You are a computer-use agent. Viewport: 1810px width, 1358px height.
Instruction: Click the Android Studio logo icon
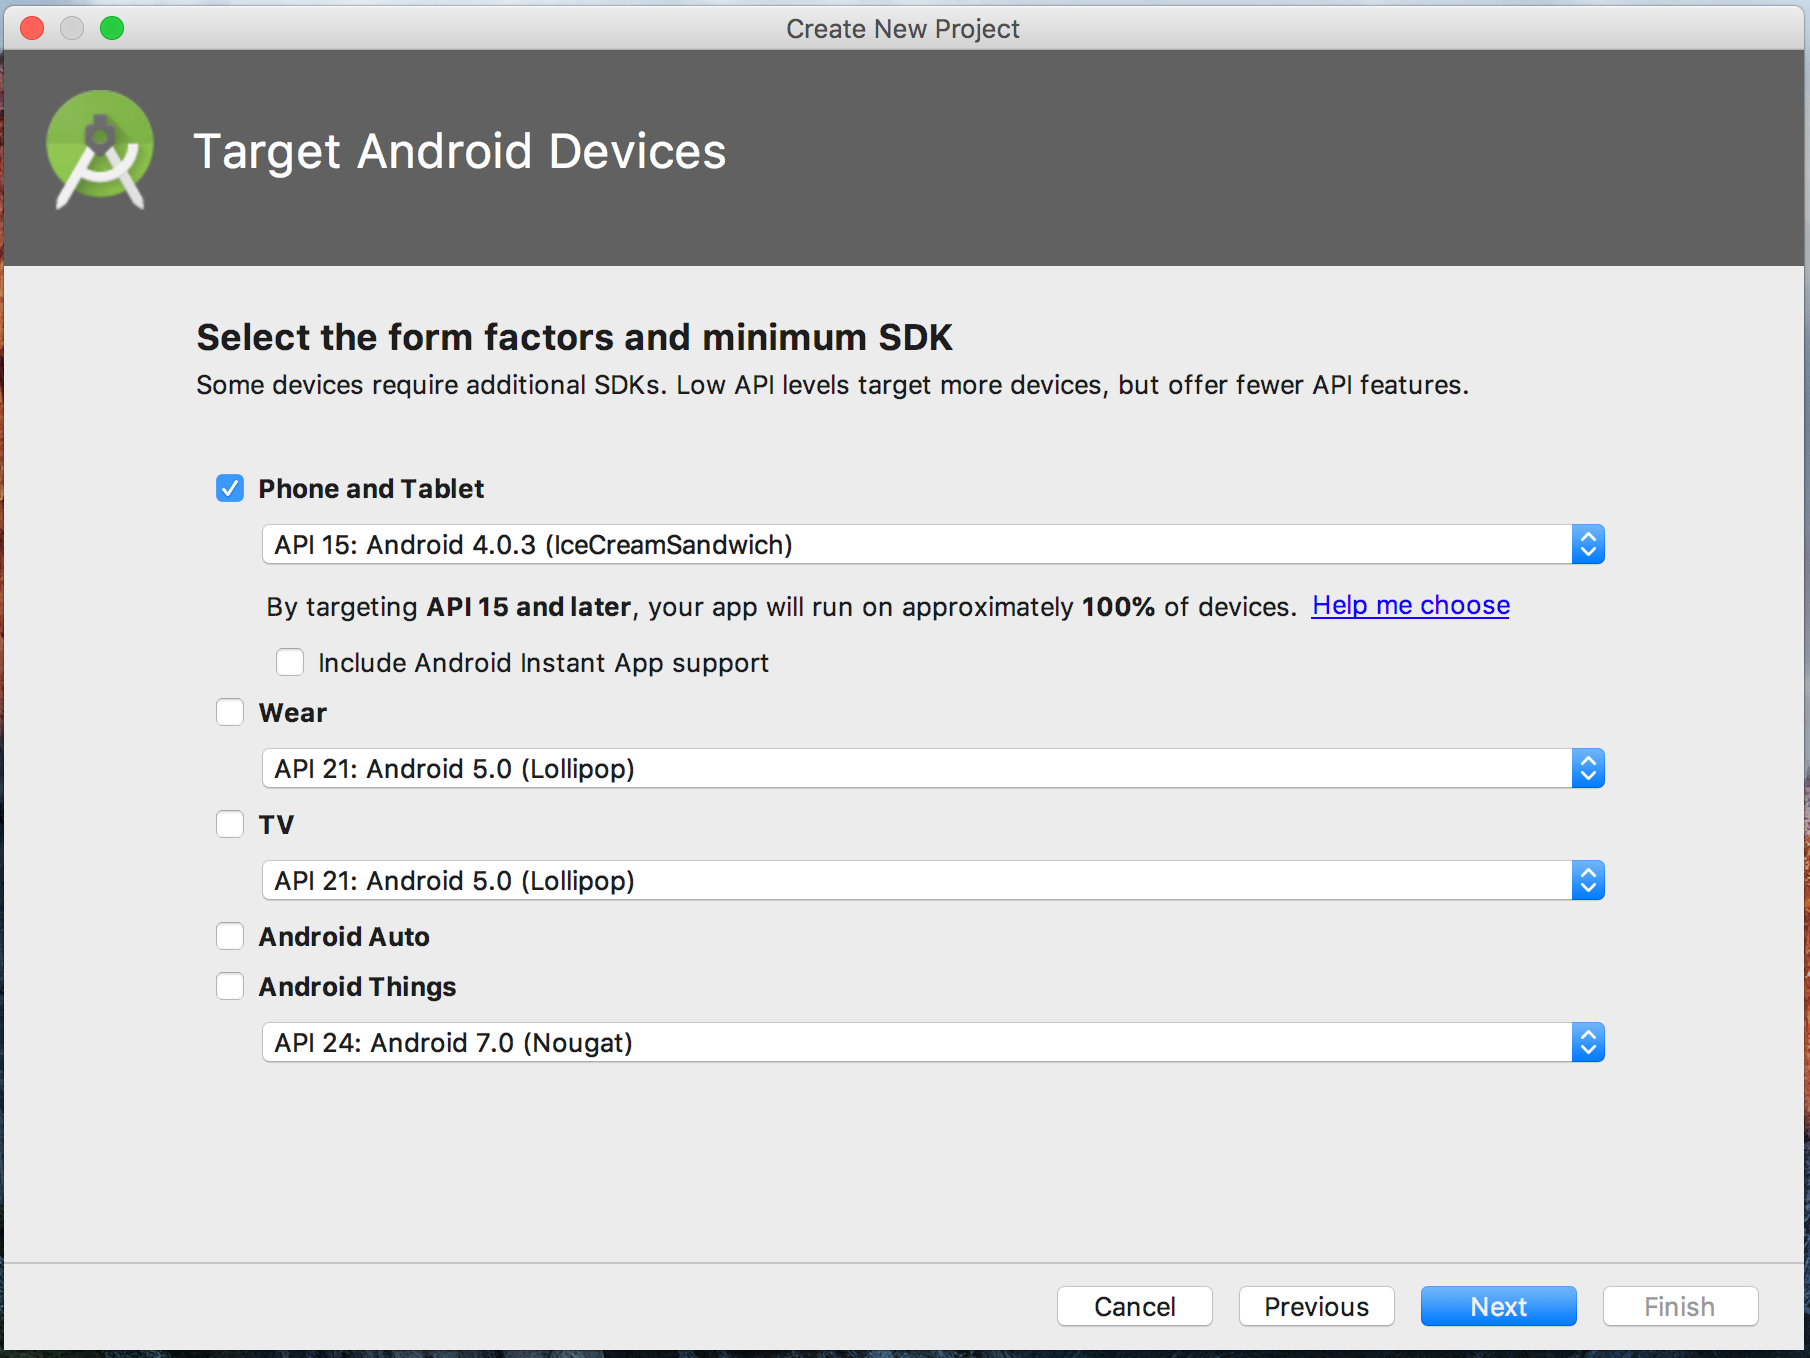point(99,150)
